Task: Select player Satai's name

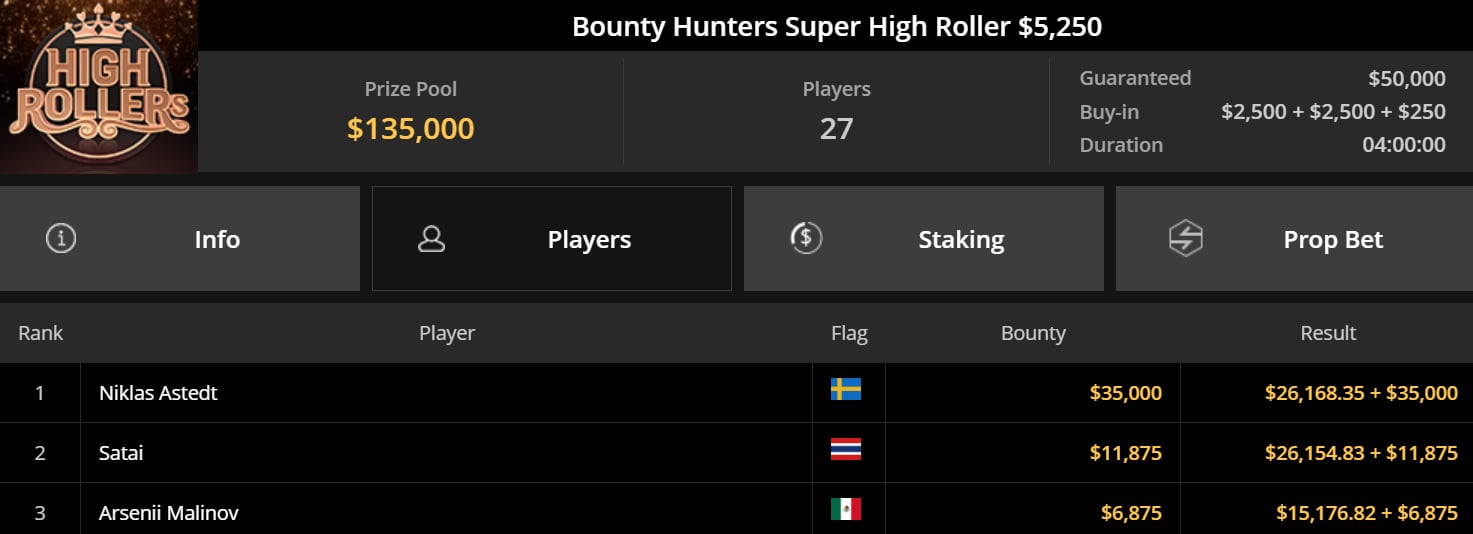Action: 121,453
